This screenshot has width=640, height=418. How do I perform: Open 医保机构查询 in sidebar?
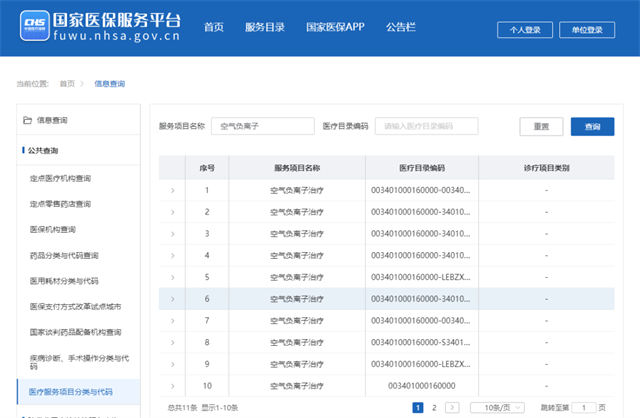(53, 229)
